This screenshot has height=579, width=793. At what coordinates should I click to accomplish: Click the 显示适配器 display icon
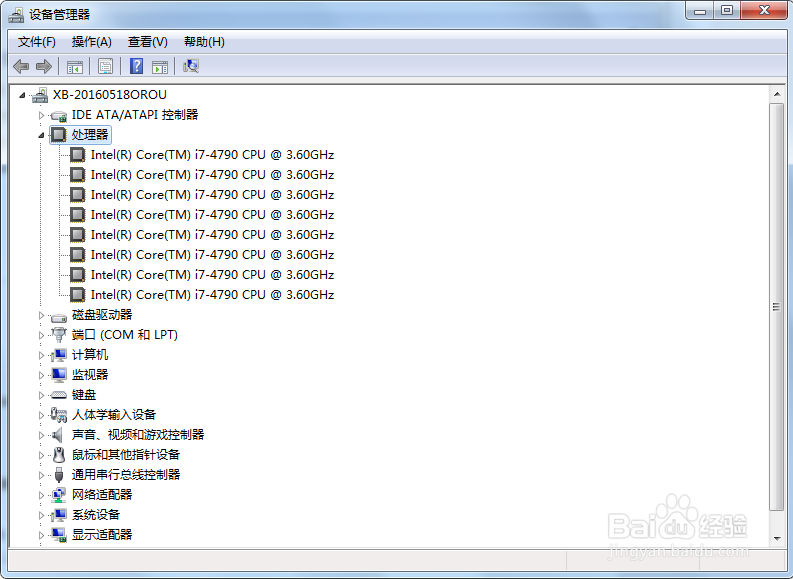coord(59,535)
